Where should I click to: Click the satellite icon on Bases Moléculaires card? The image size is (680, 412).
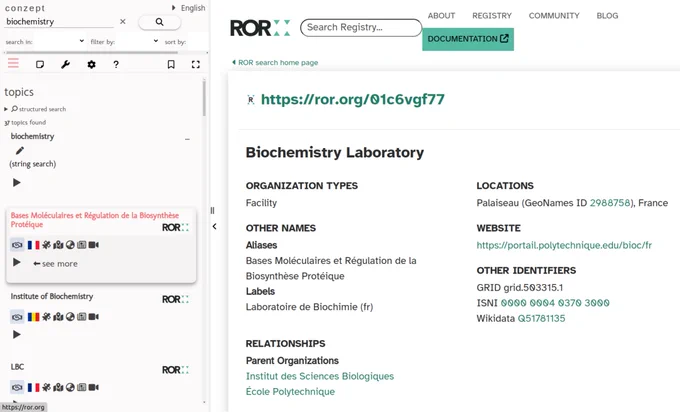(46, 245)
